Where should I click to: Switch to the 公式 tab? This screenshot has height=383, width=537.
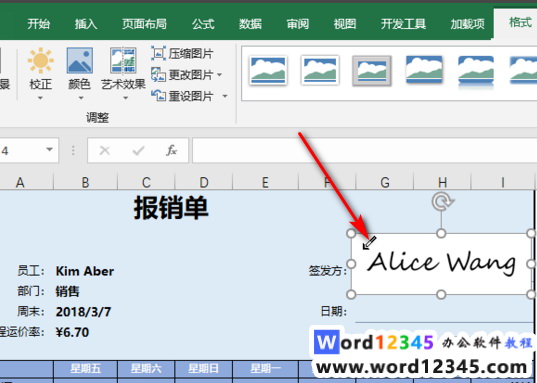[x=203, y=24]
